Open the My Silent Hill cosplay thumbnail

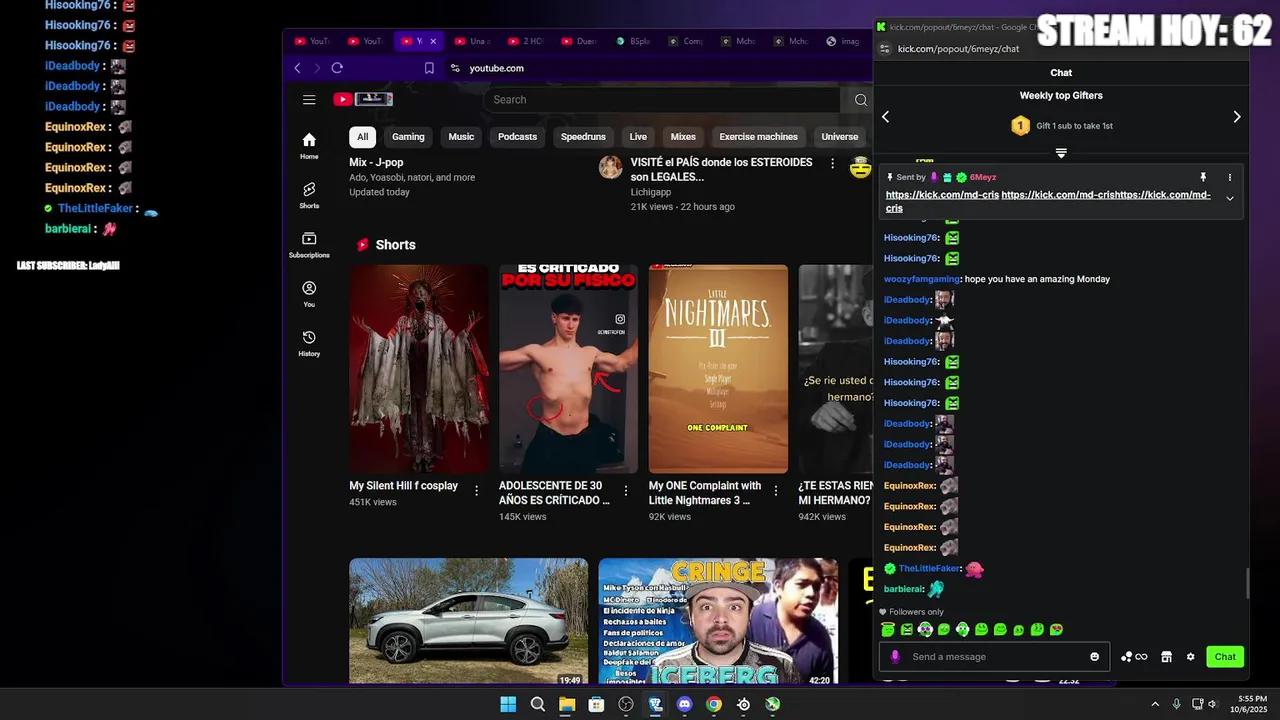point(418,368)
